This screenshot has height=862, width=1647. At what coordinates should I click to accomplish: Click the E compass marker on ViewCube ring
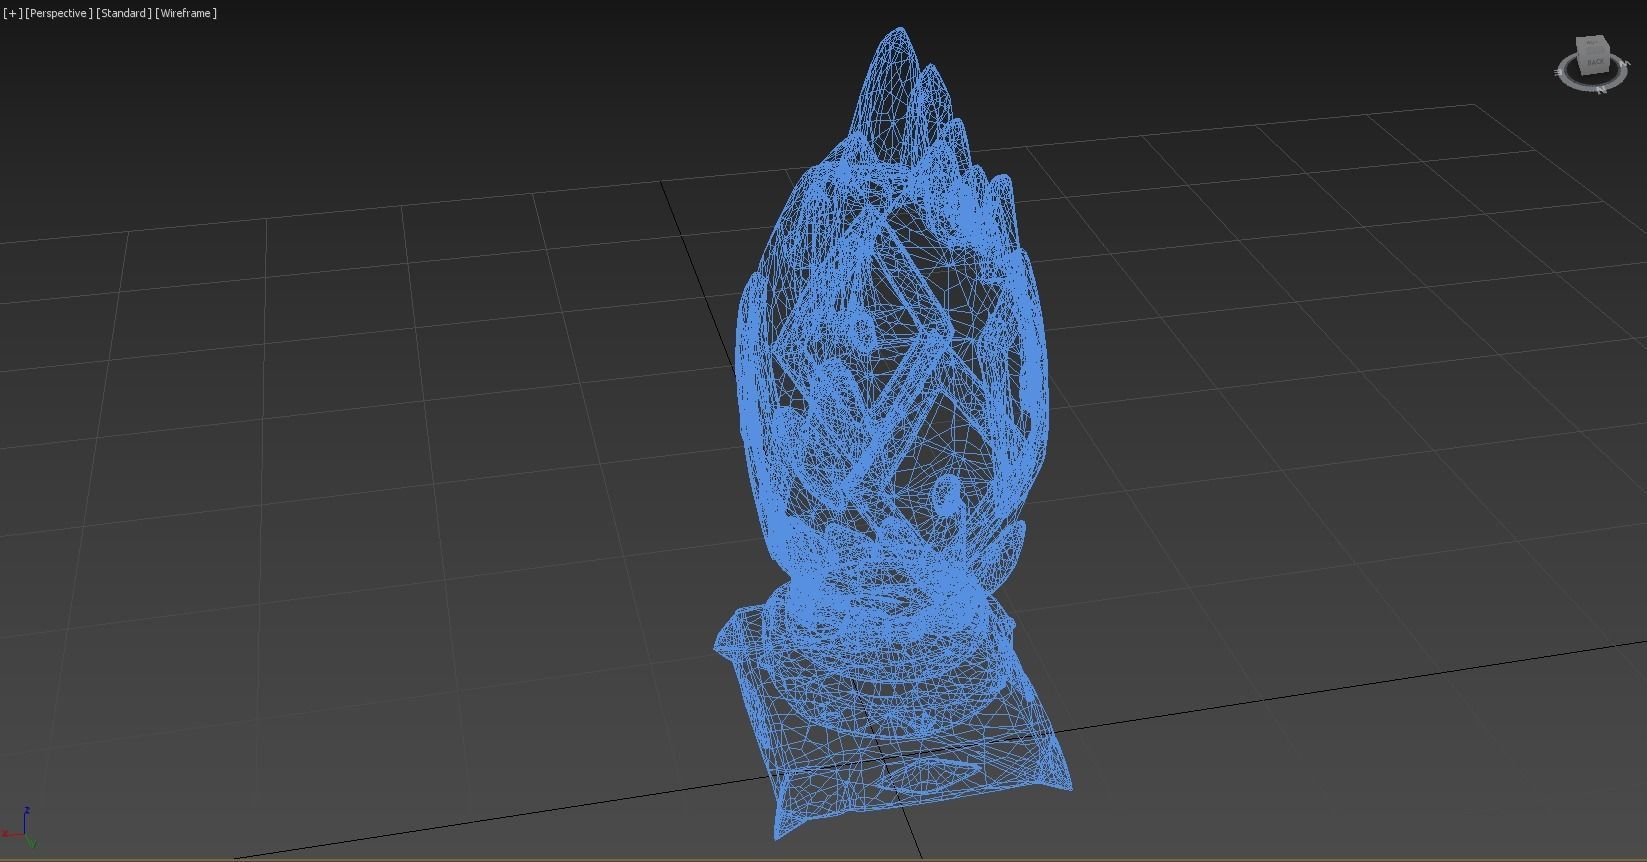1557,72
